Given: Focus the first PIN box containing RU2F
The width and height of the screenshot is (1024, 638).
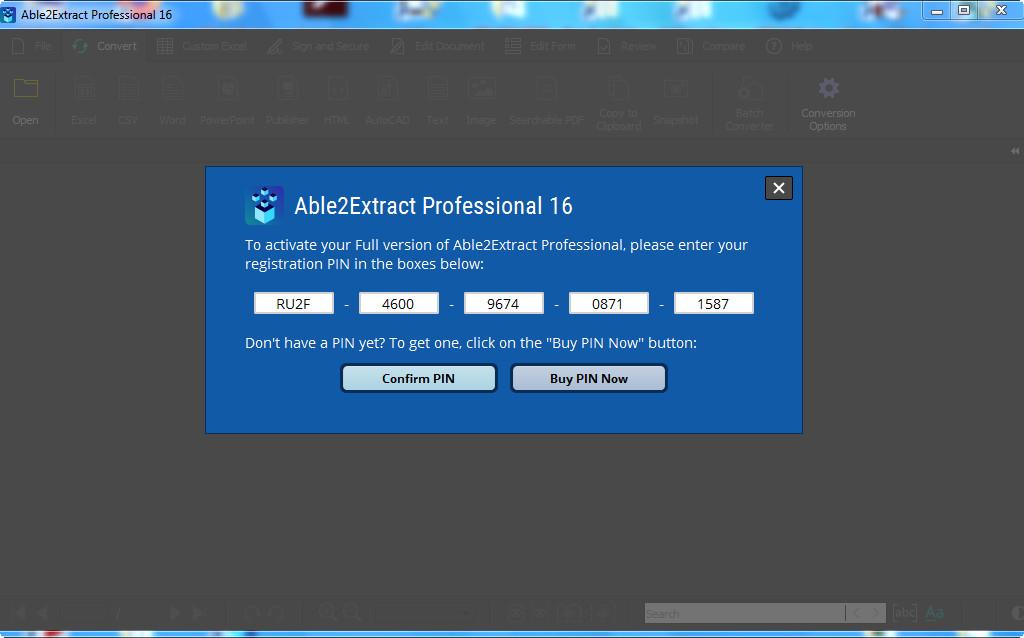Looking at the screenshot, I should coord(294,304).
